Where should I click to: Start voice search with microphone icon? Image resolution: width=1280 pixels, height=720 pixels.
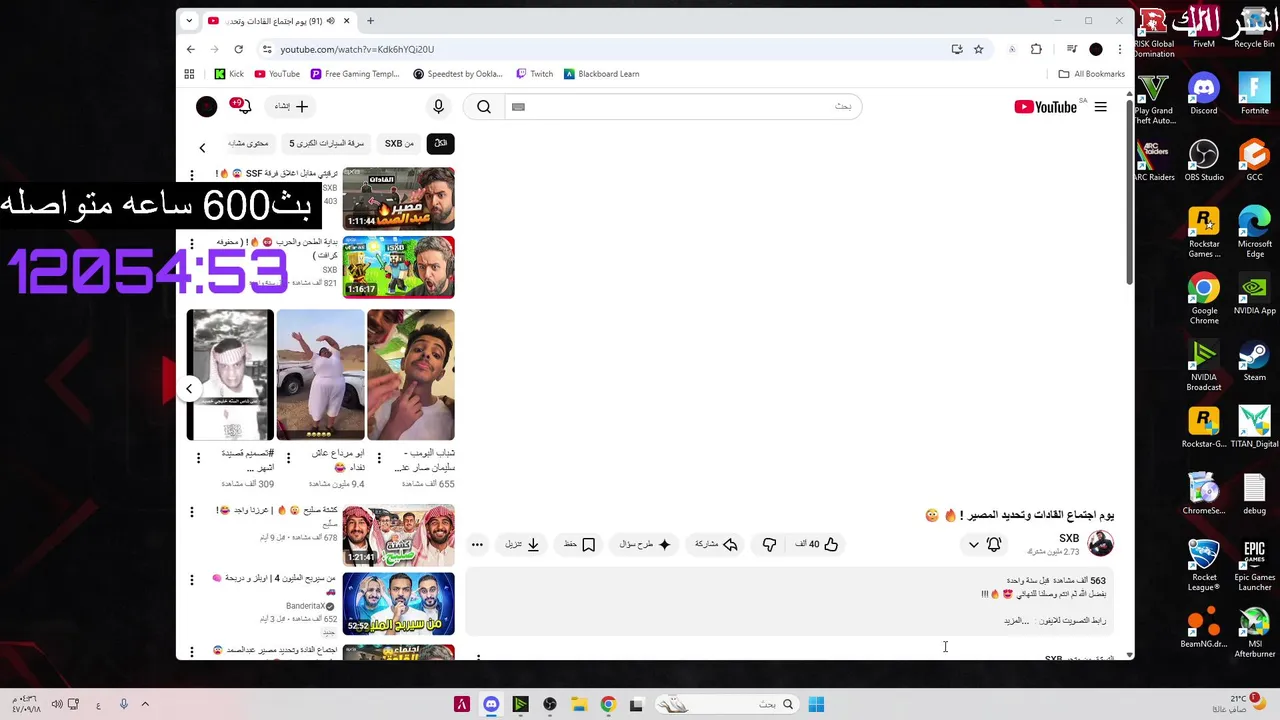[438, 106]
